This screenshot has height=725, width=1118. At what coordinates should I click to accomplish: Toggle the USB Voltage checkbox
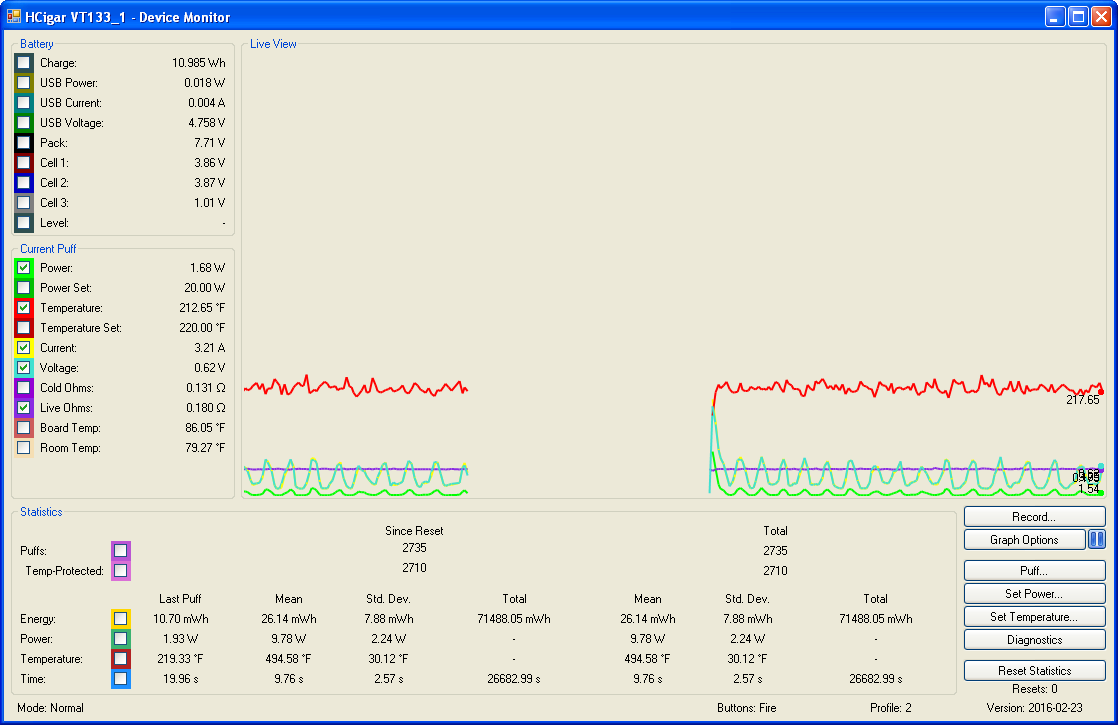[24, 123]
